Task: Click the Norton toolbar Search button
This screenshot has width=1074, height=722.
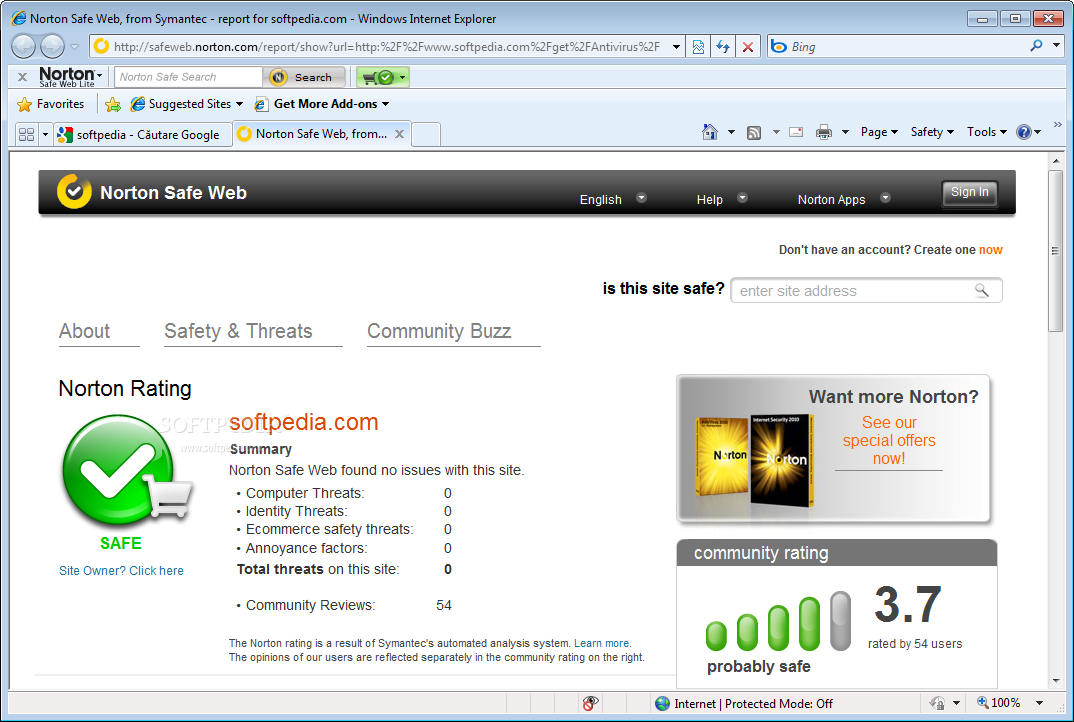Action: (x=305, y=77)
